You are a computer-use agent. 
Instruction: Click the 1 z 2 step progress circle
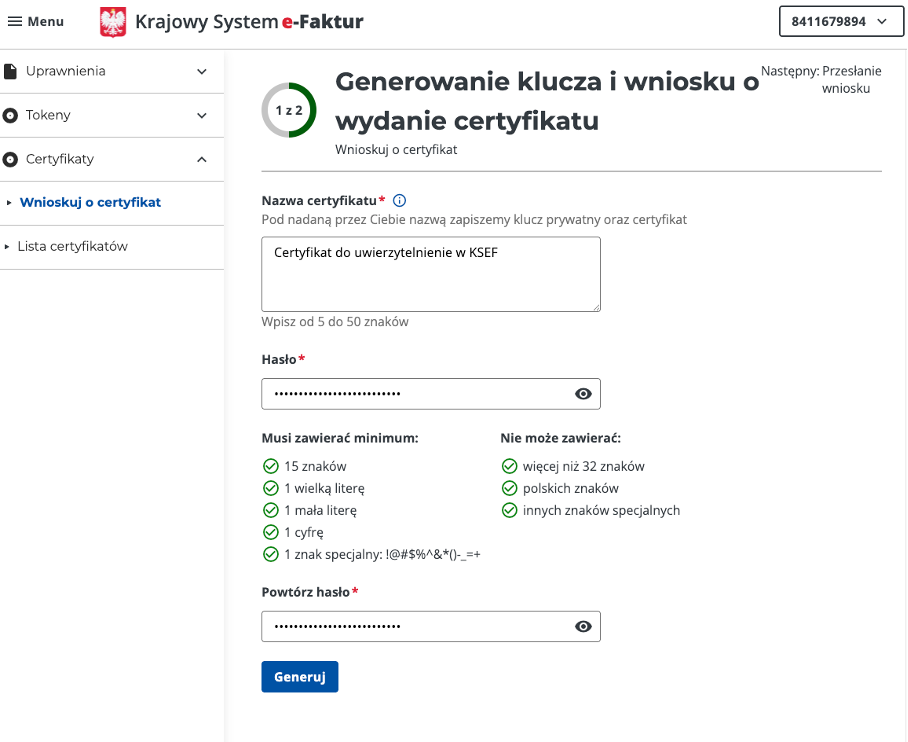pyautogui.click(x=289, y=110)
